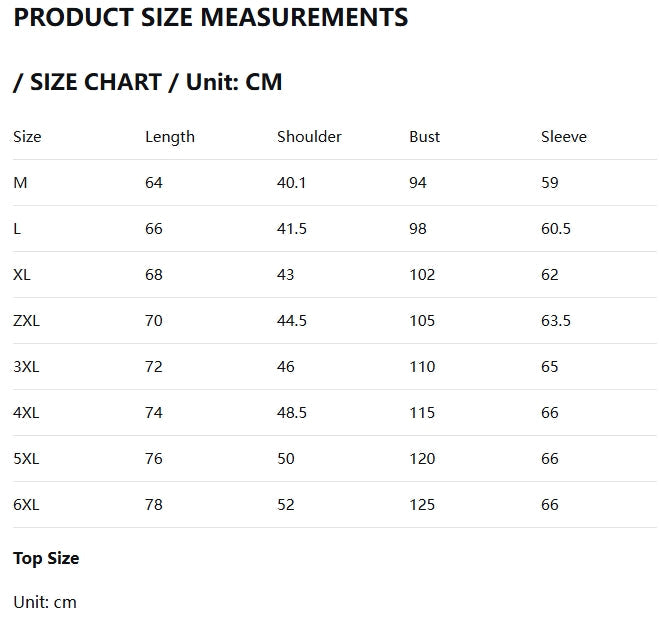This screenshot has width=659, height=622.
Task: Click the 60.5 sleeve value
Action: (x=556, y=229)
